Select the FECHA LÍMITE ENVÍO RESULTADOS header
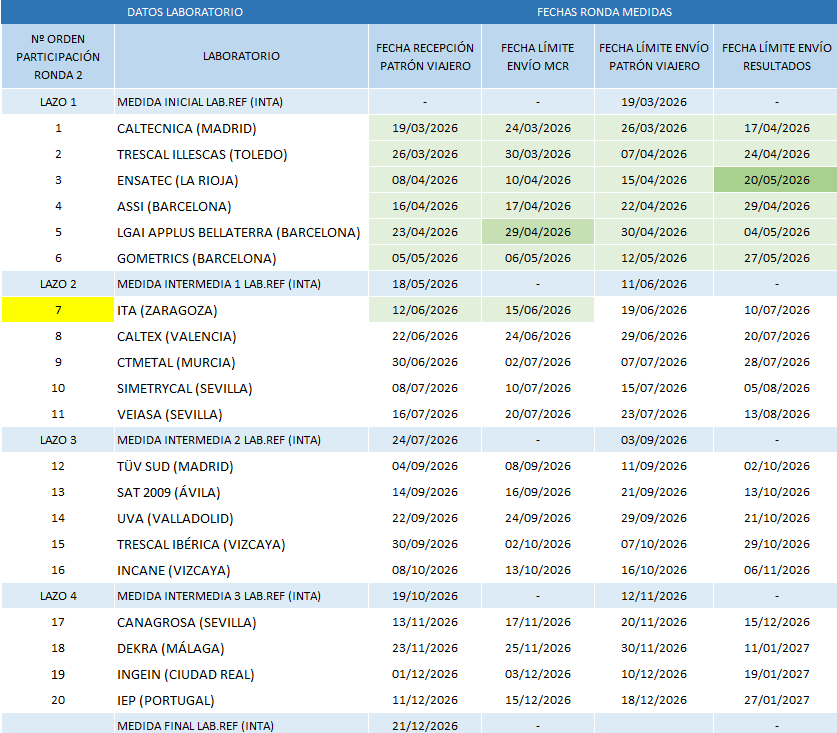Screen dimensions: 837x733 tap(776, 57)
